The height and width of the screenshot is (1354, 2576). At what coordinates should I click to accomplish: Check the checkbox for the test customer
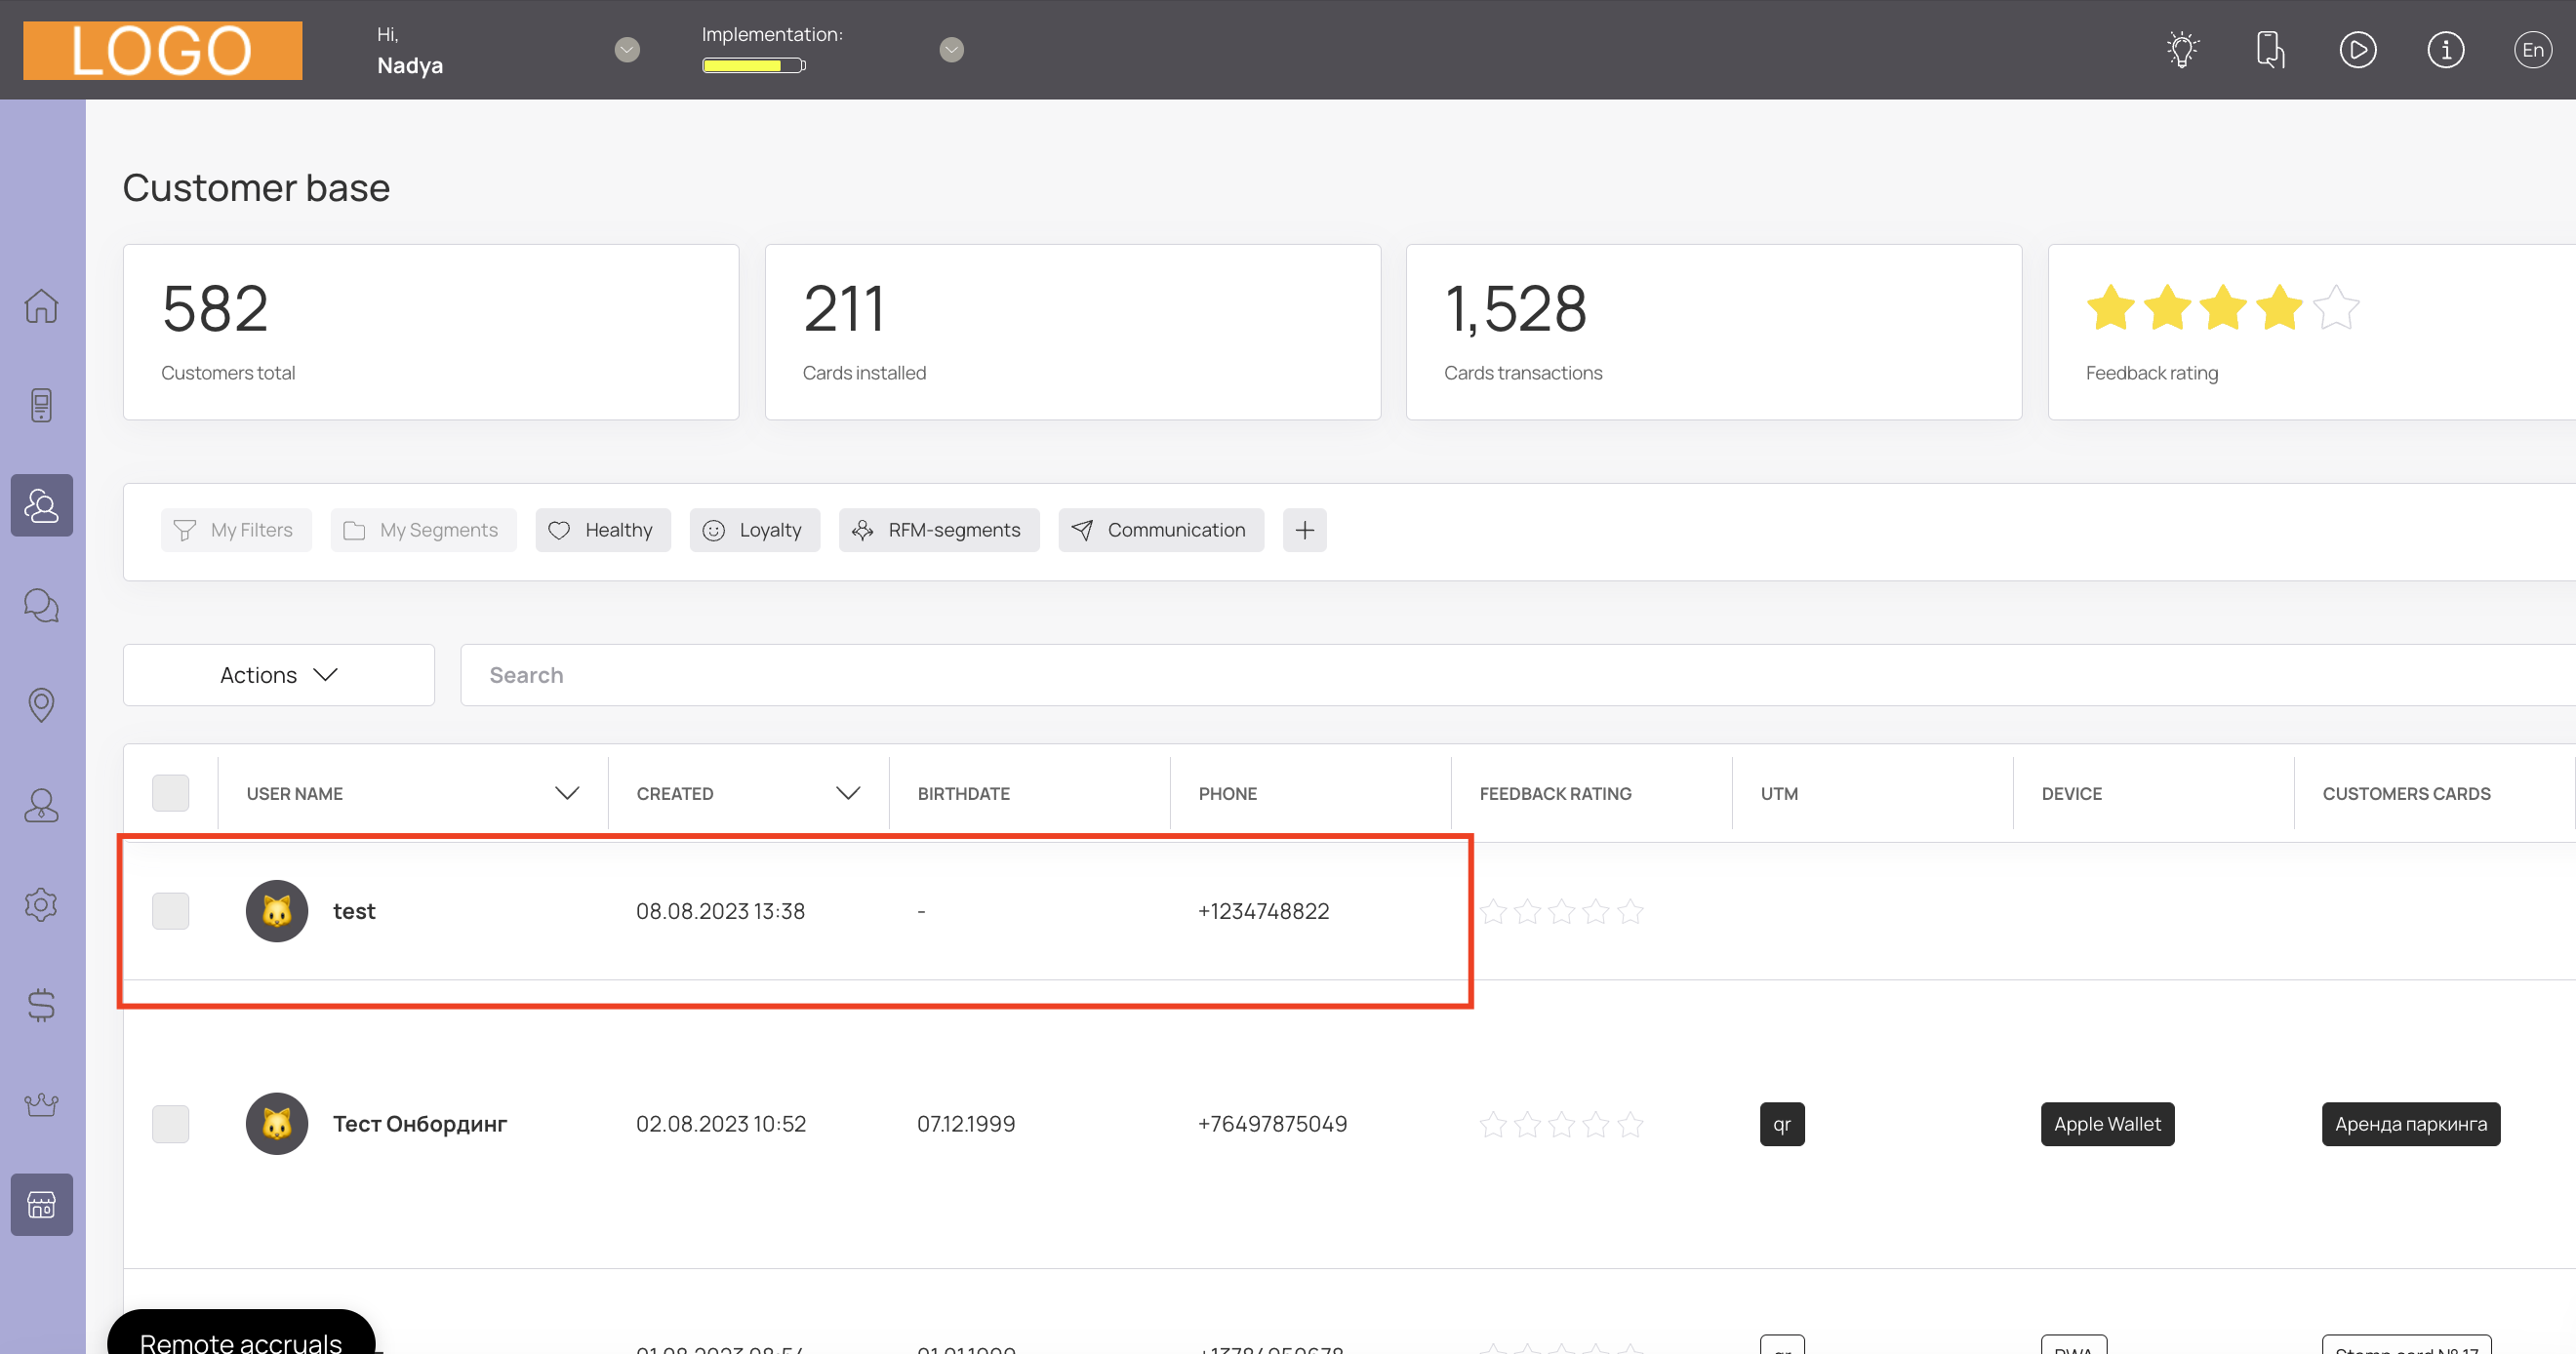click(170, 911)
